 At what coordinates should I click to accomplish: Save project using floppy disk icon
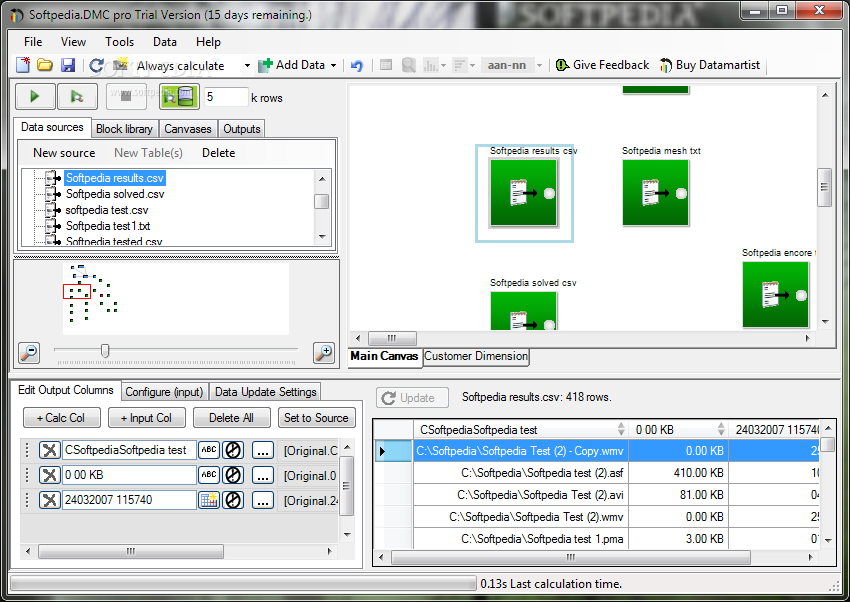tap(68, 65)
